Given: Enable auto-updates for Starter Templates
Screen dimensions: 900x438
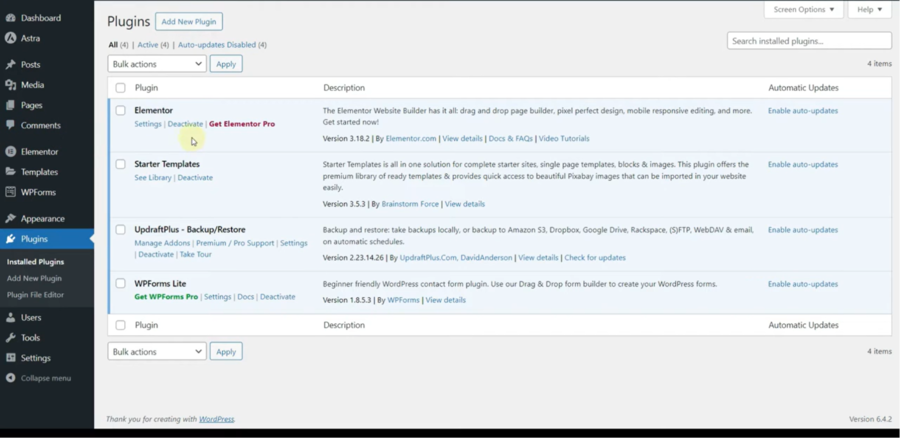Looking at the screenshot, I should (803, 165).
